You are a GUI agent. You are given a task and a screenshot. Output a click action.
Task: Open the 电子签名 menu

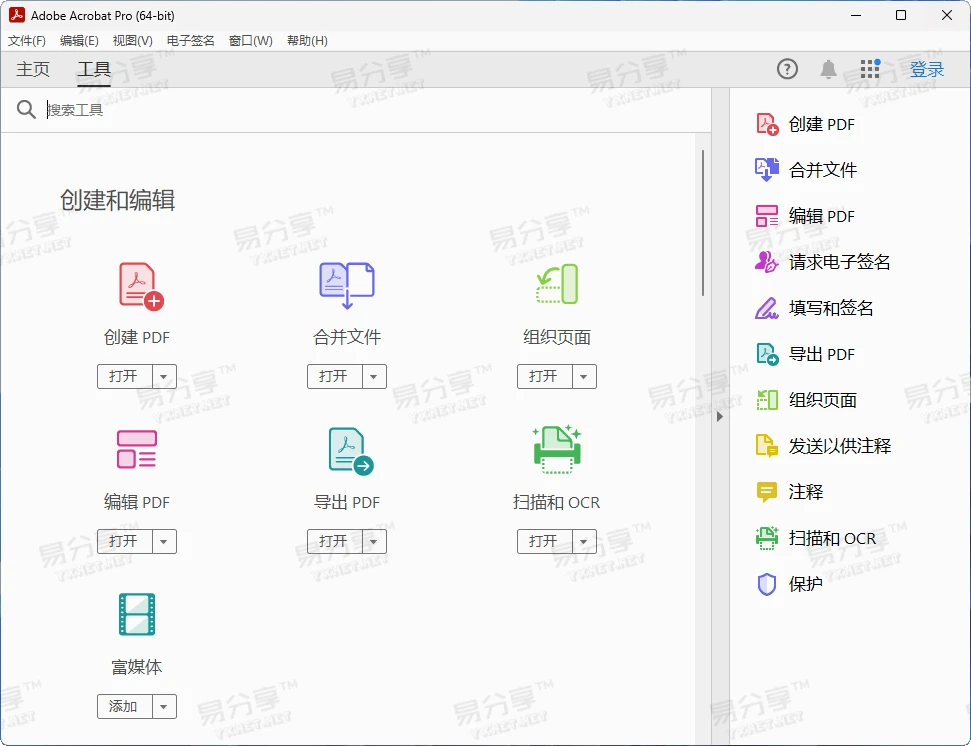(x=191, y=41)
